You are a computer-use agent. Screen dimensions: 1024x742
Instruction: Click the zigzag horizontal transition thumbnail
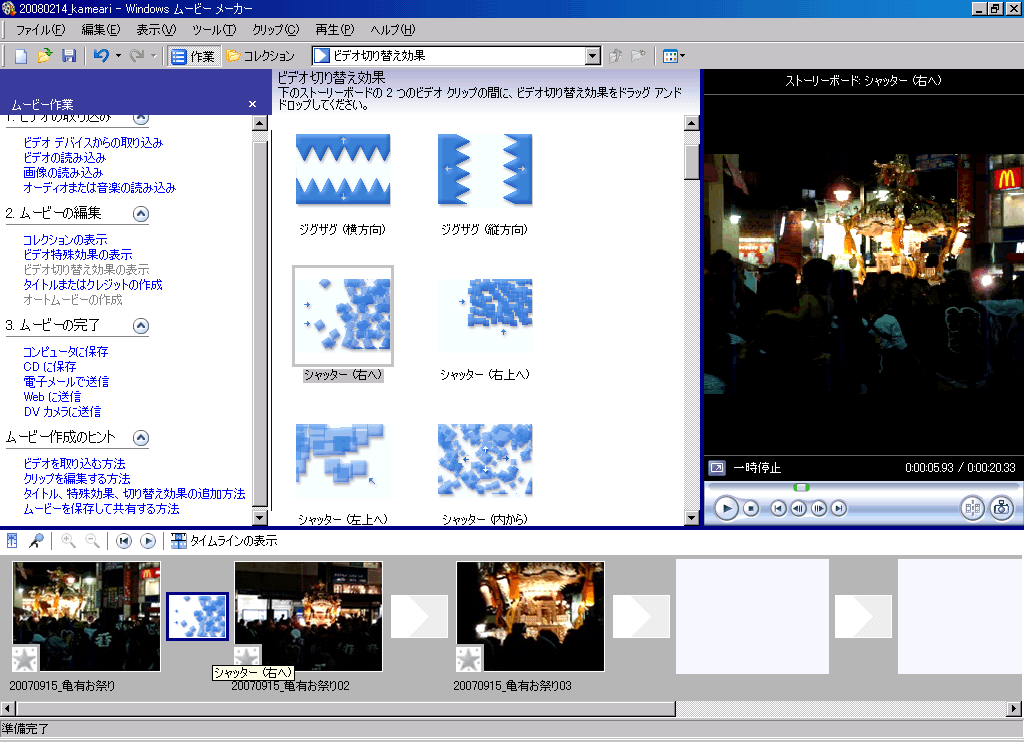pos(343,170)
